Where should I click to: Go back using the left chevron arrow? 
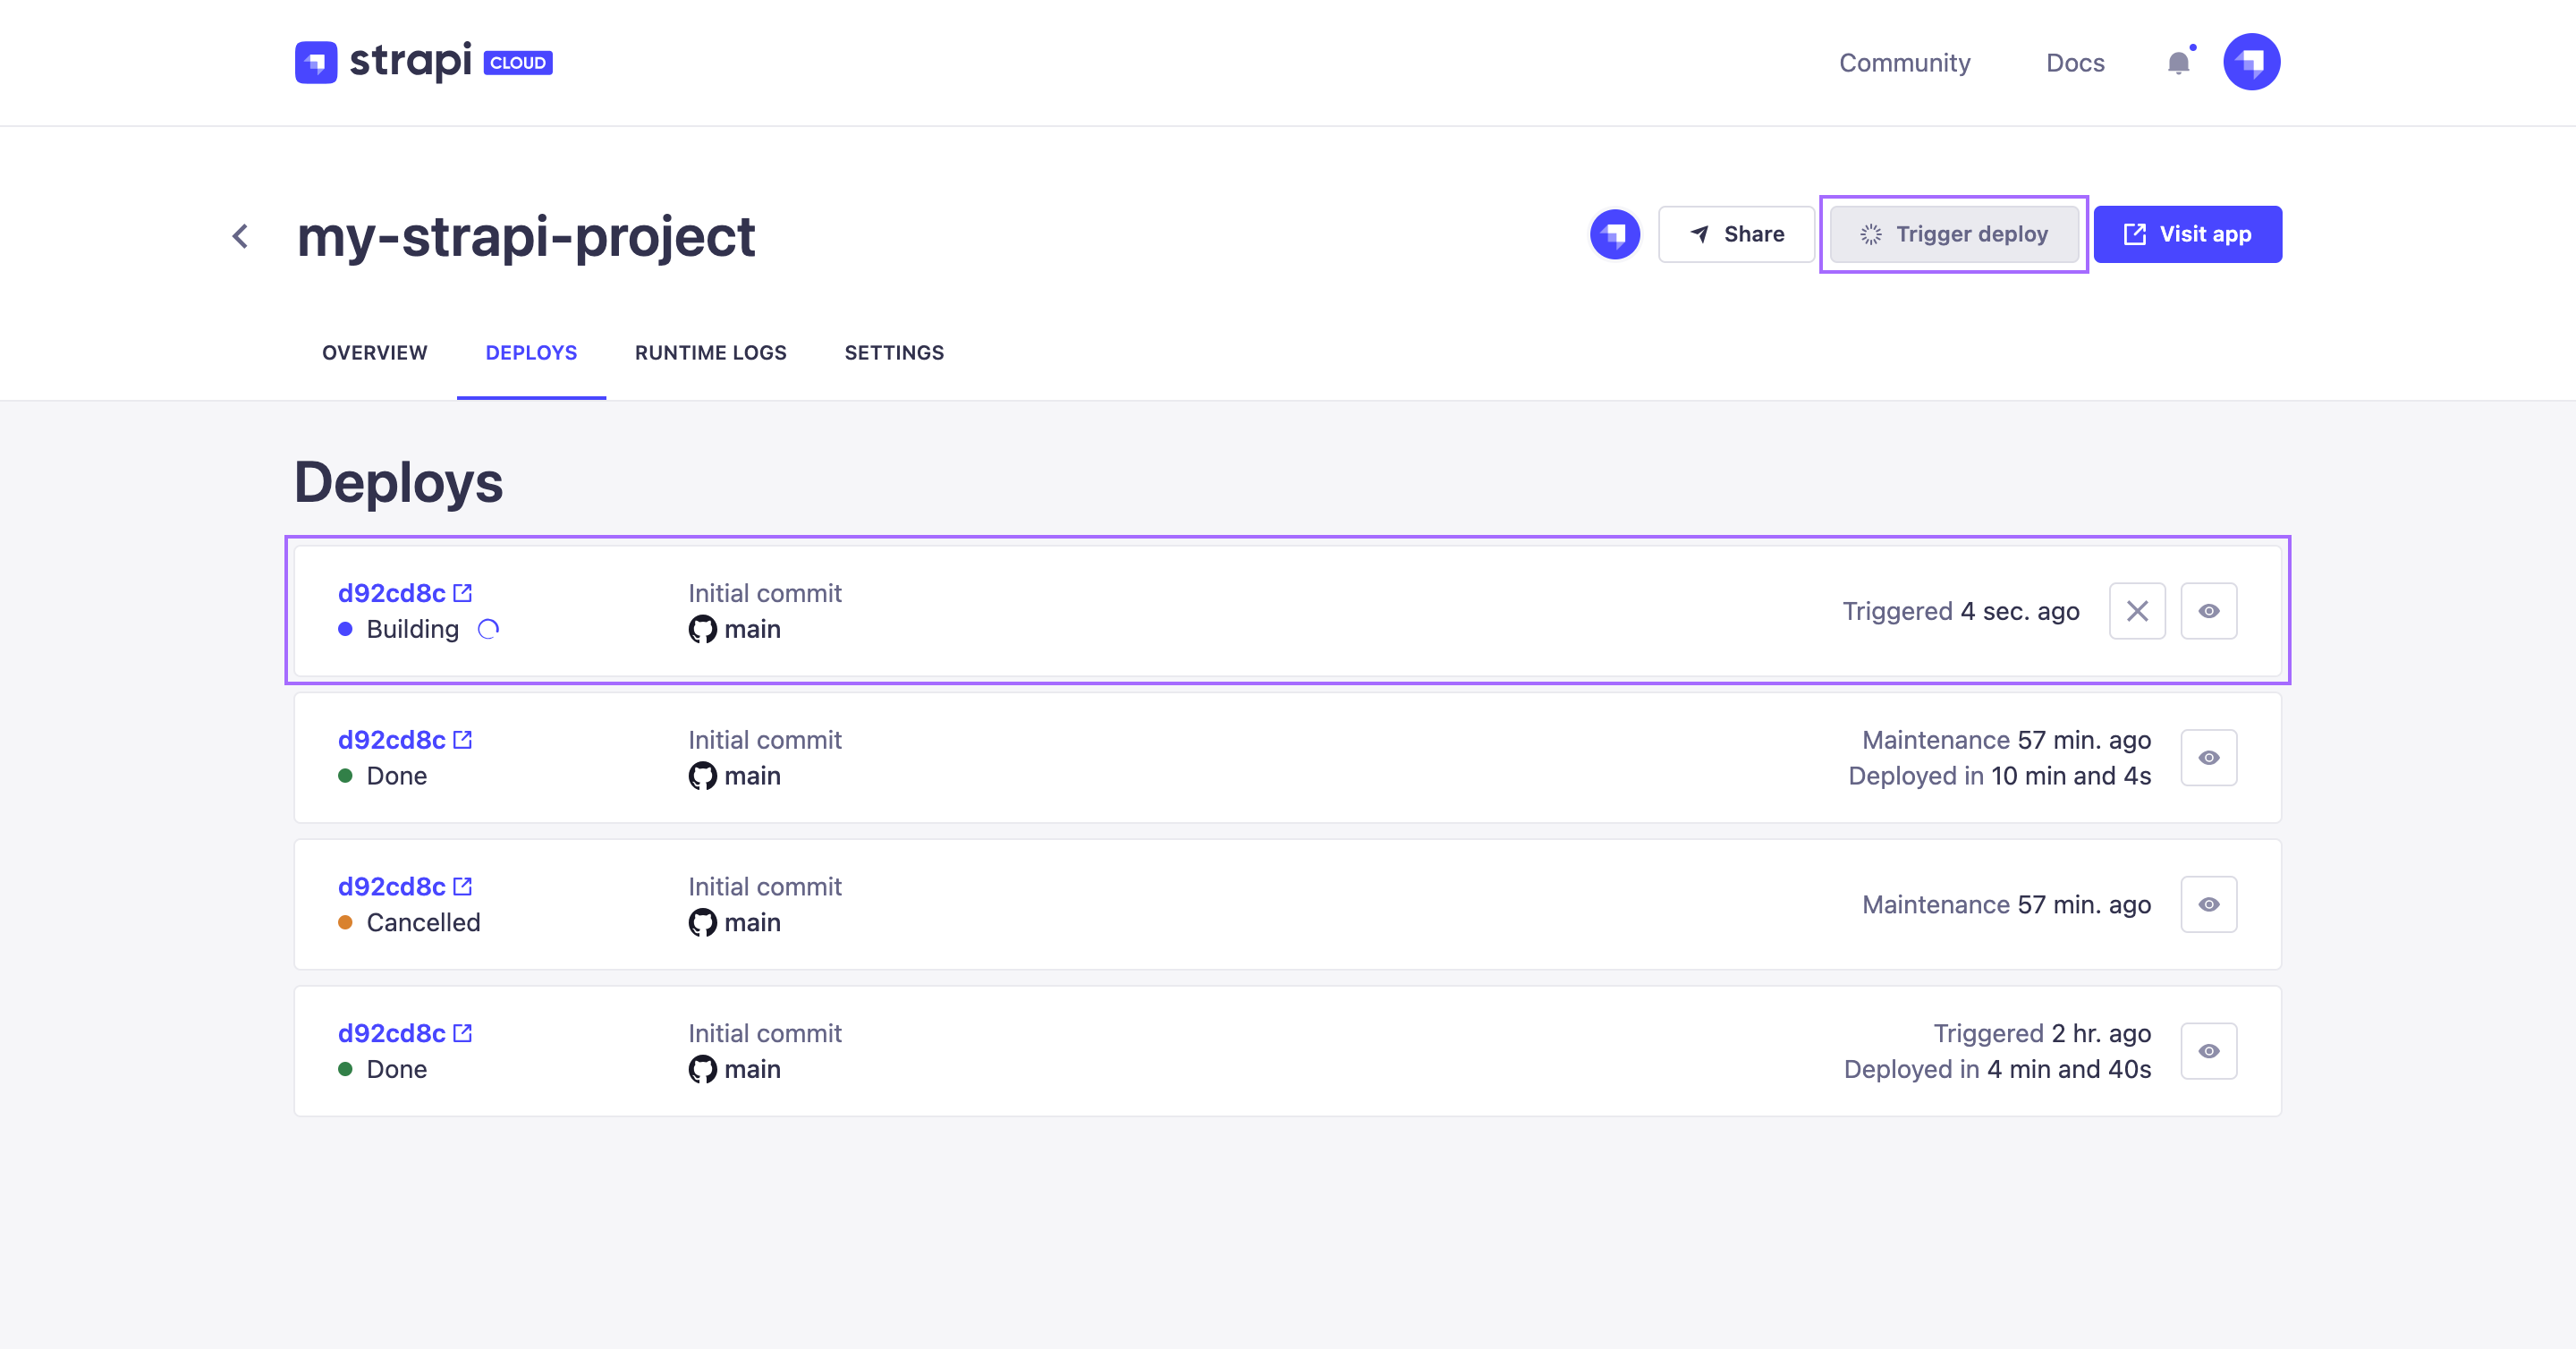(240, 236)
